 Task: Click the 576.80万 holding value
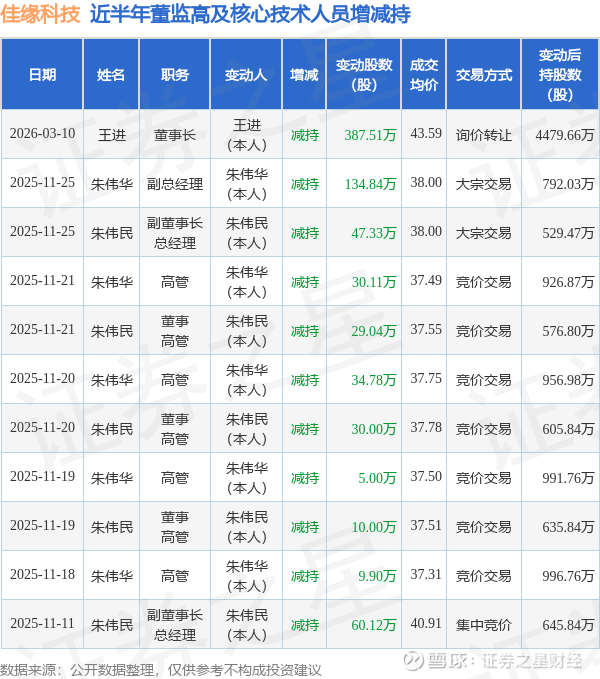tap(568, 331)
